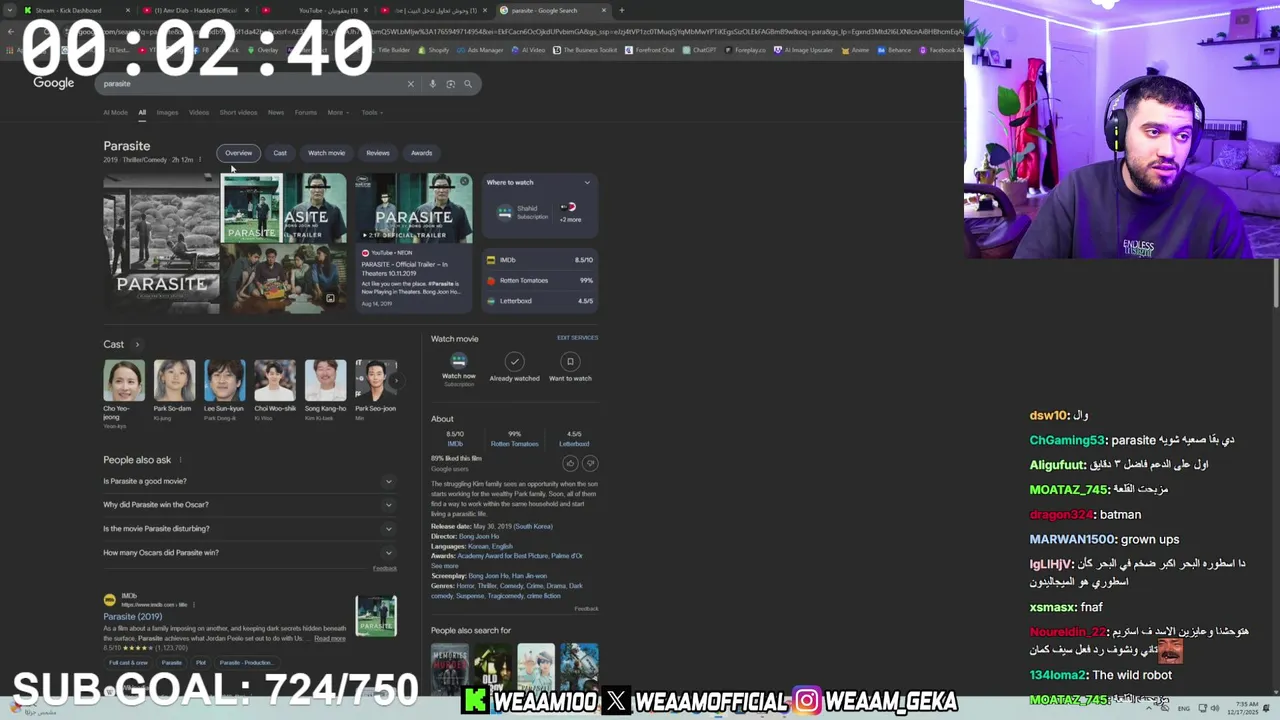
Task: Select the Overview chip
Action: 238,153
